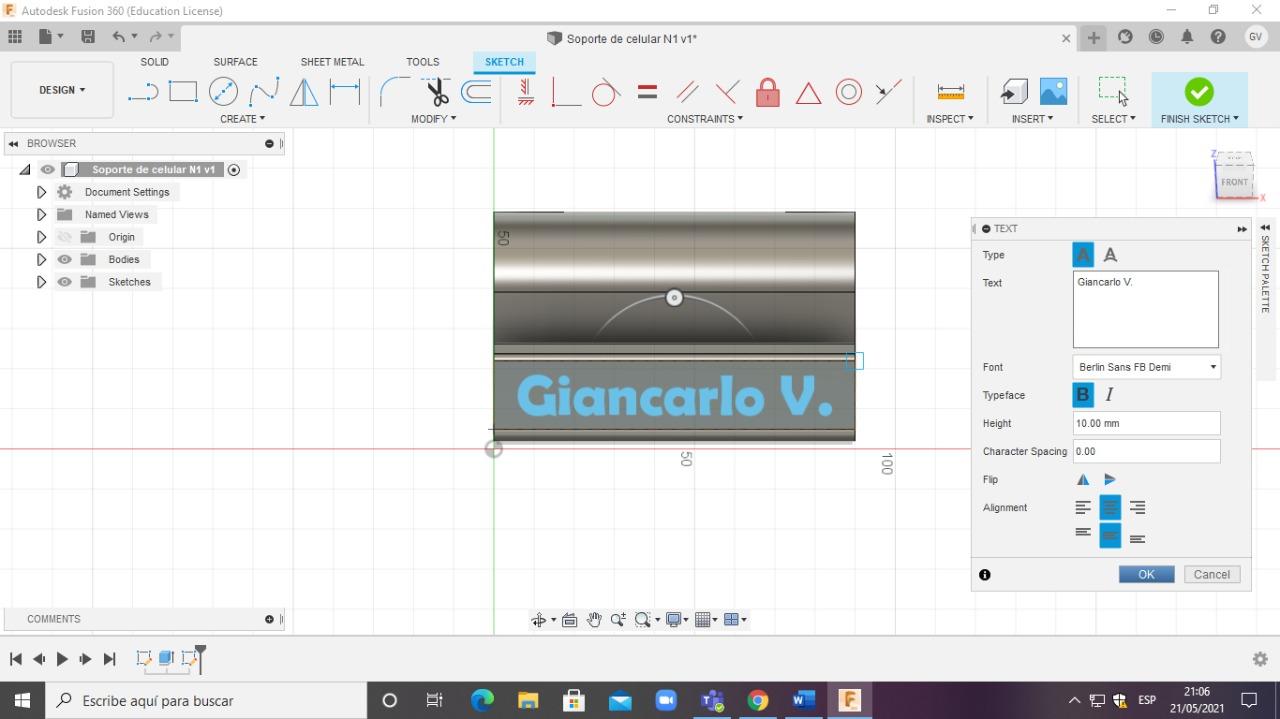Select the Mirror sketch tool
This screenshot has height=719, width=1280.
pyautogui.click(x=304, y=93)
